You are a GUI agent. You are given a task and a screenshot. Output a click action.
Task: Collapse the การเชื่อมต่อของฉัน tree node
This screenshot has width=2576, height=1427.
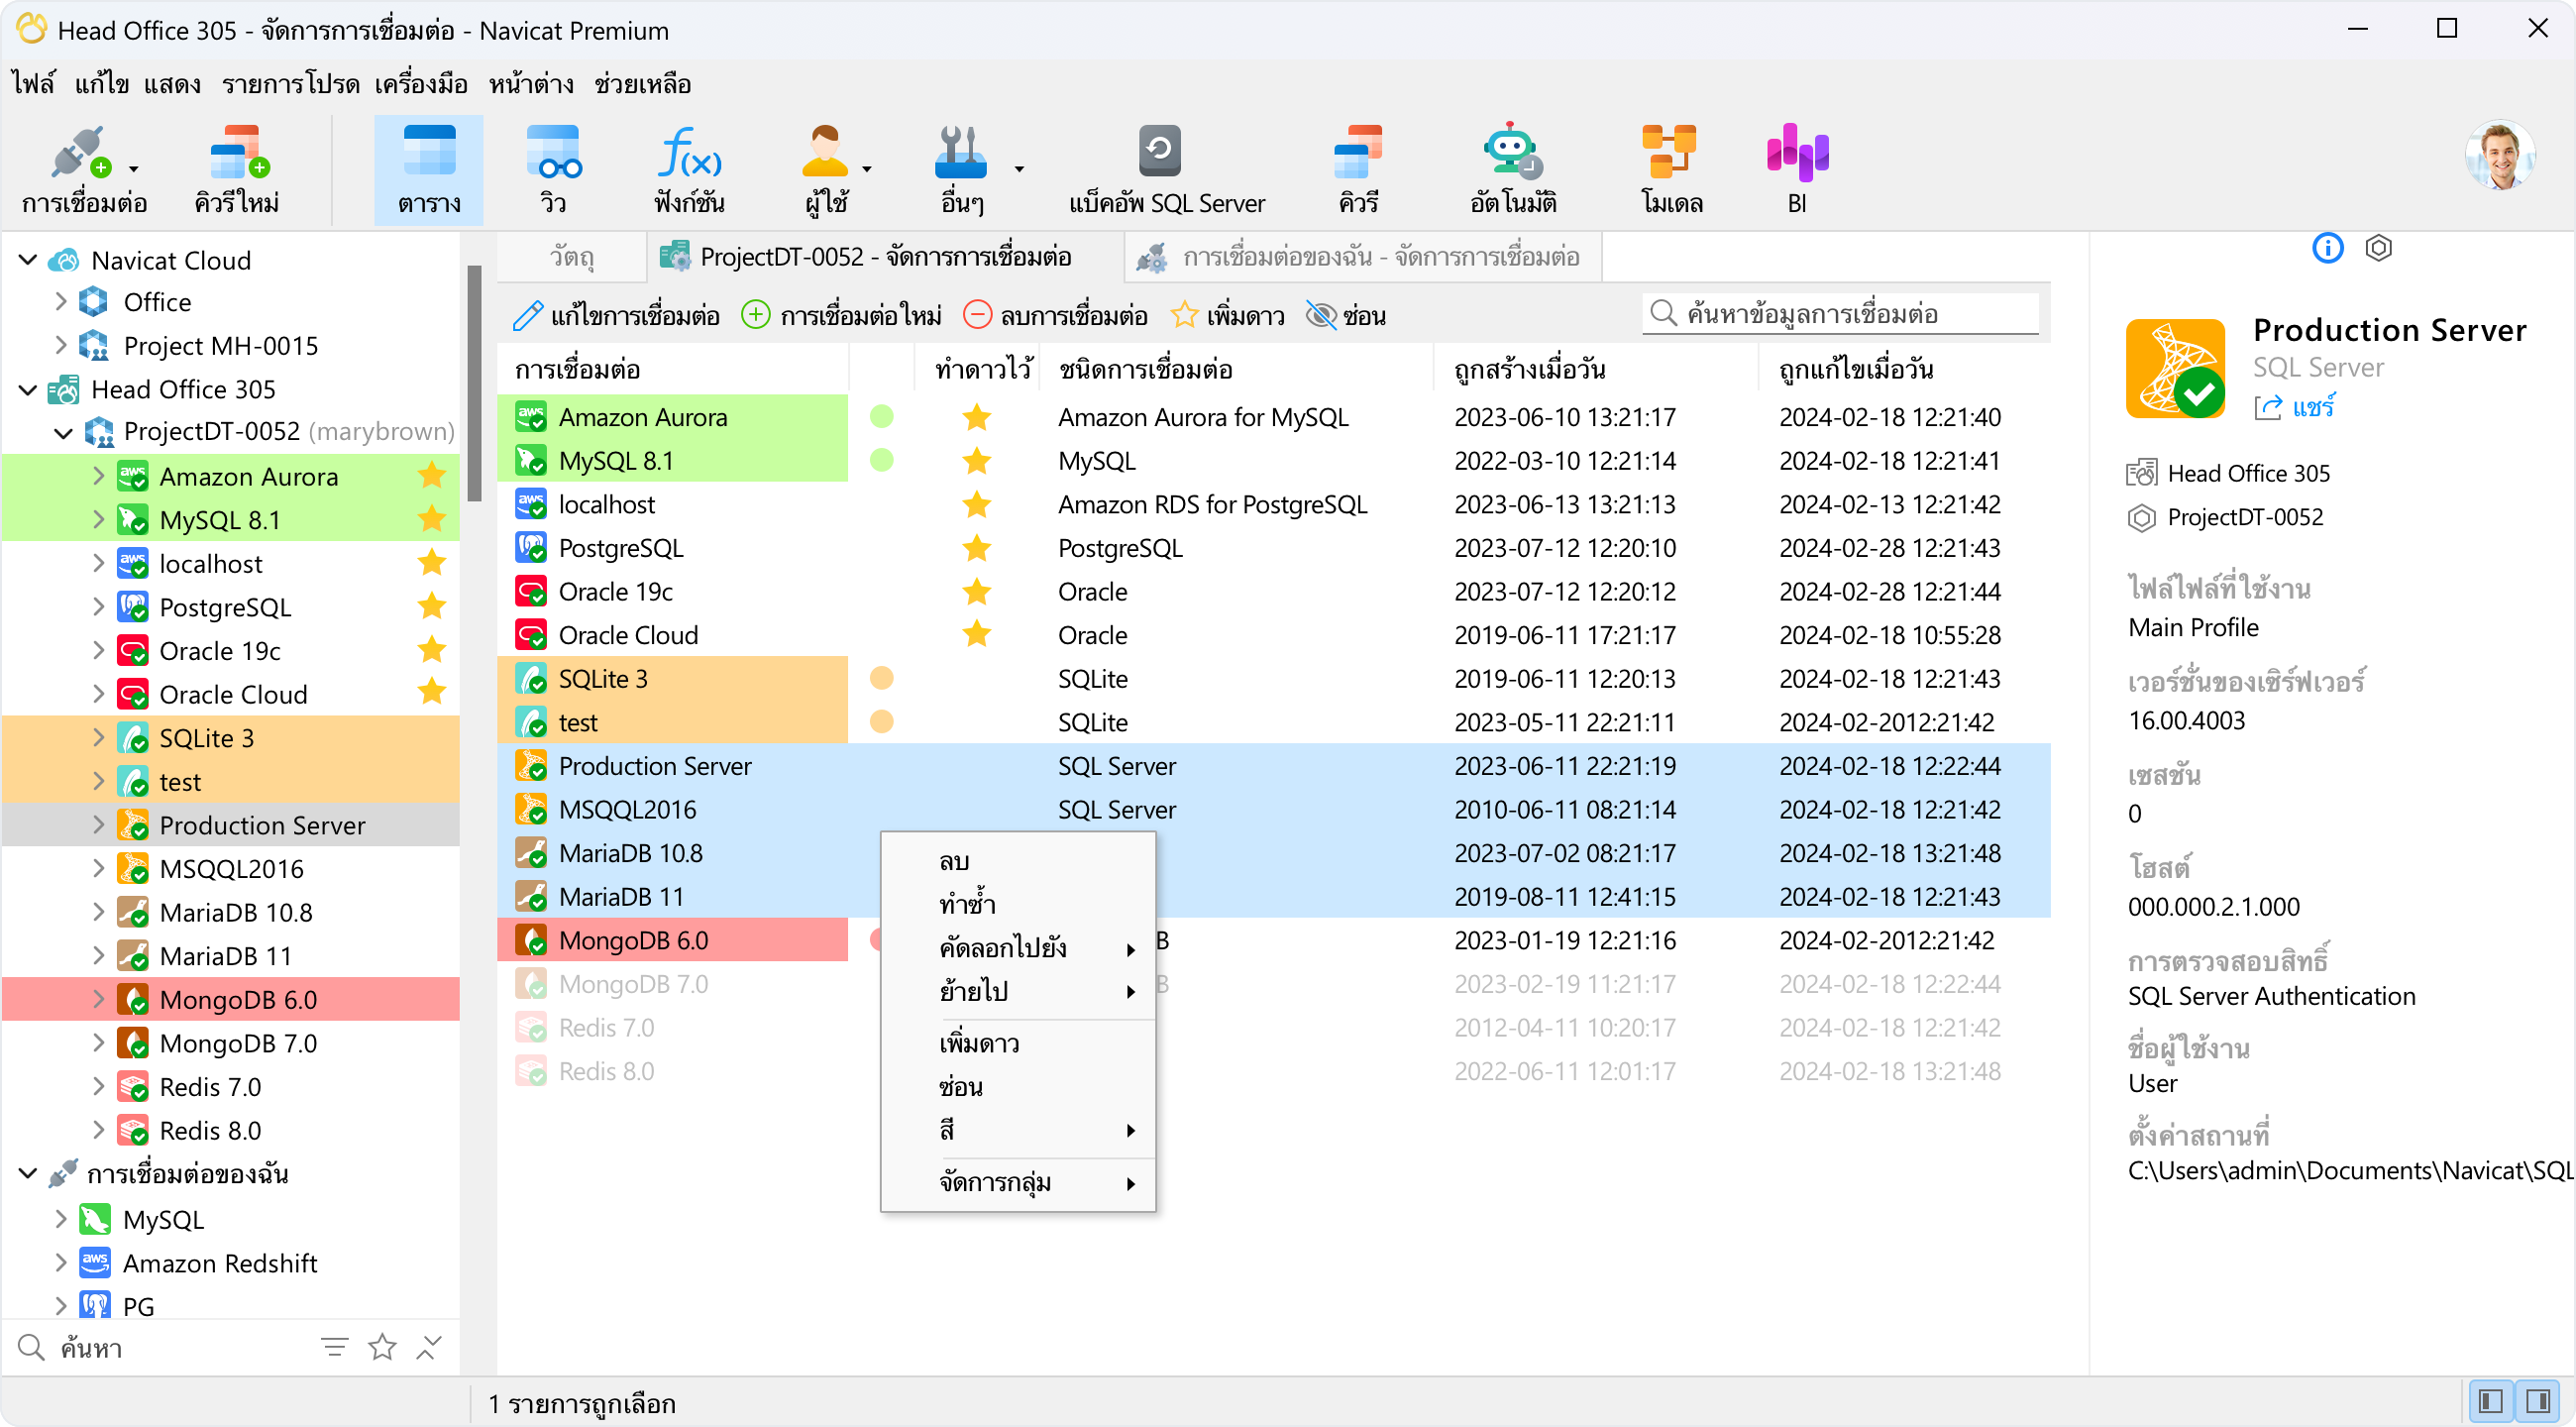28,1174
